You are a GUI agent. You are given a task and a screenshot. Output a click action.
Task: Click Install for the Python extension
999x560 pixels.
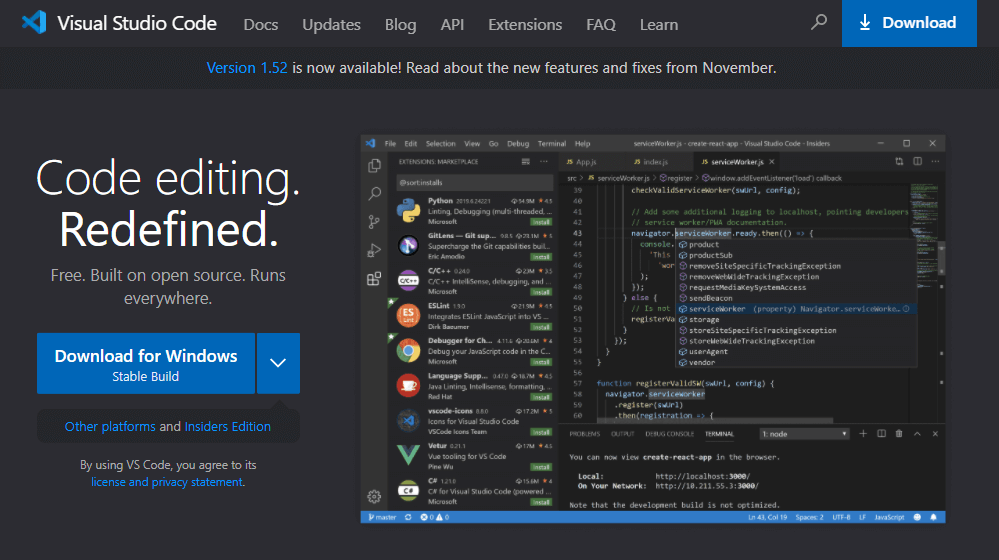click(x=542, y=222)
